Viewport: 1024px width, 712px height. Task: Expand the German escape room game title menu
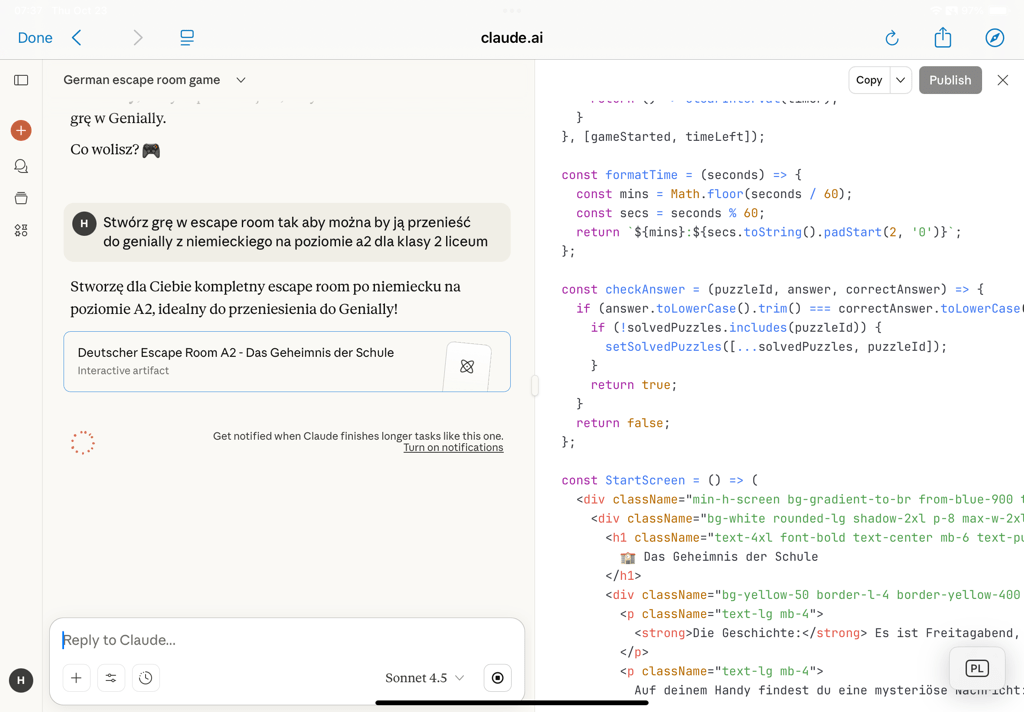pos(241,80)
